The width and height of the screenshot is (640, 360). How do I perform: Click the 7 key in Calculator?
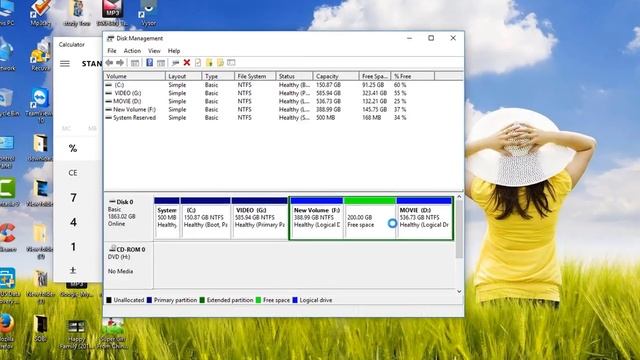[73, 198]
